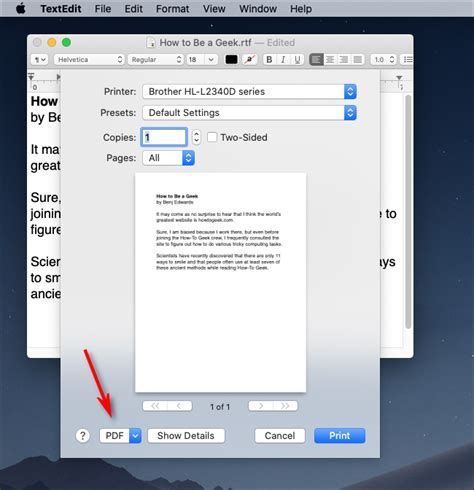Click the Show Details button
The image size is (474, 490).
pyautogui.click(x=186, y=436)
